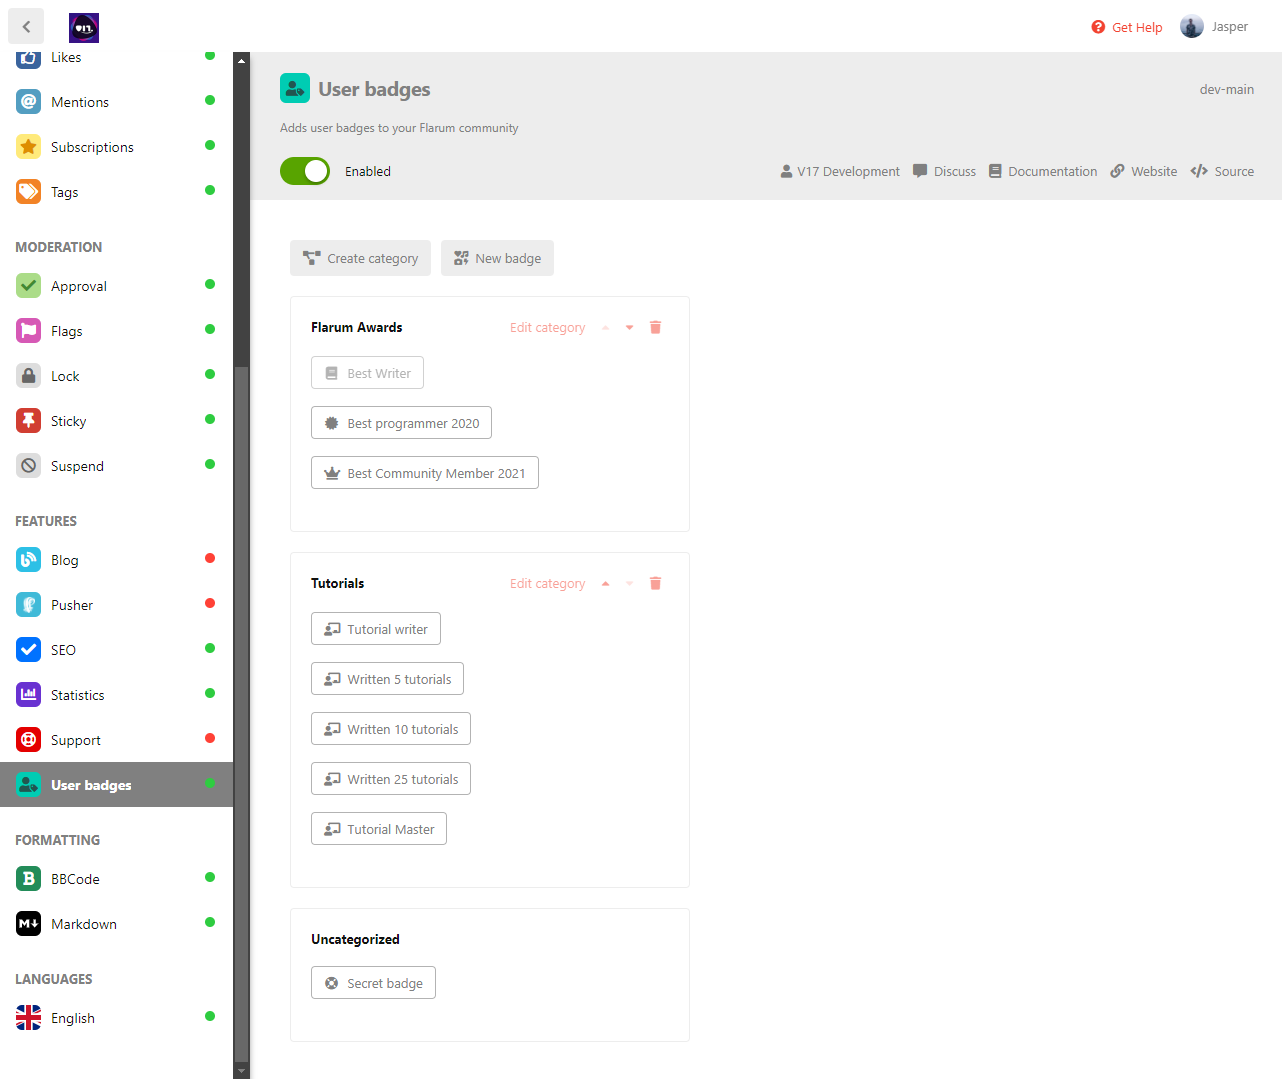Image resolution: width=1282 pixels, height=1079 pixels.
Task: Click the sidebar scrollbar down arrow
Action: pos(241,1071)
